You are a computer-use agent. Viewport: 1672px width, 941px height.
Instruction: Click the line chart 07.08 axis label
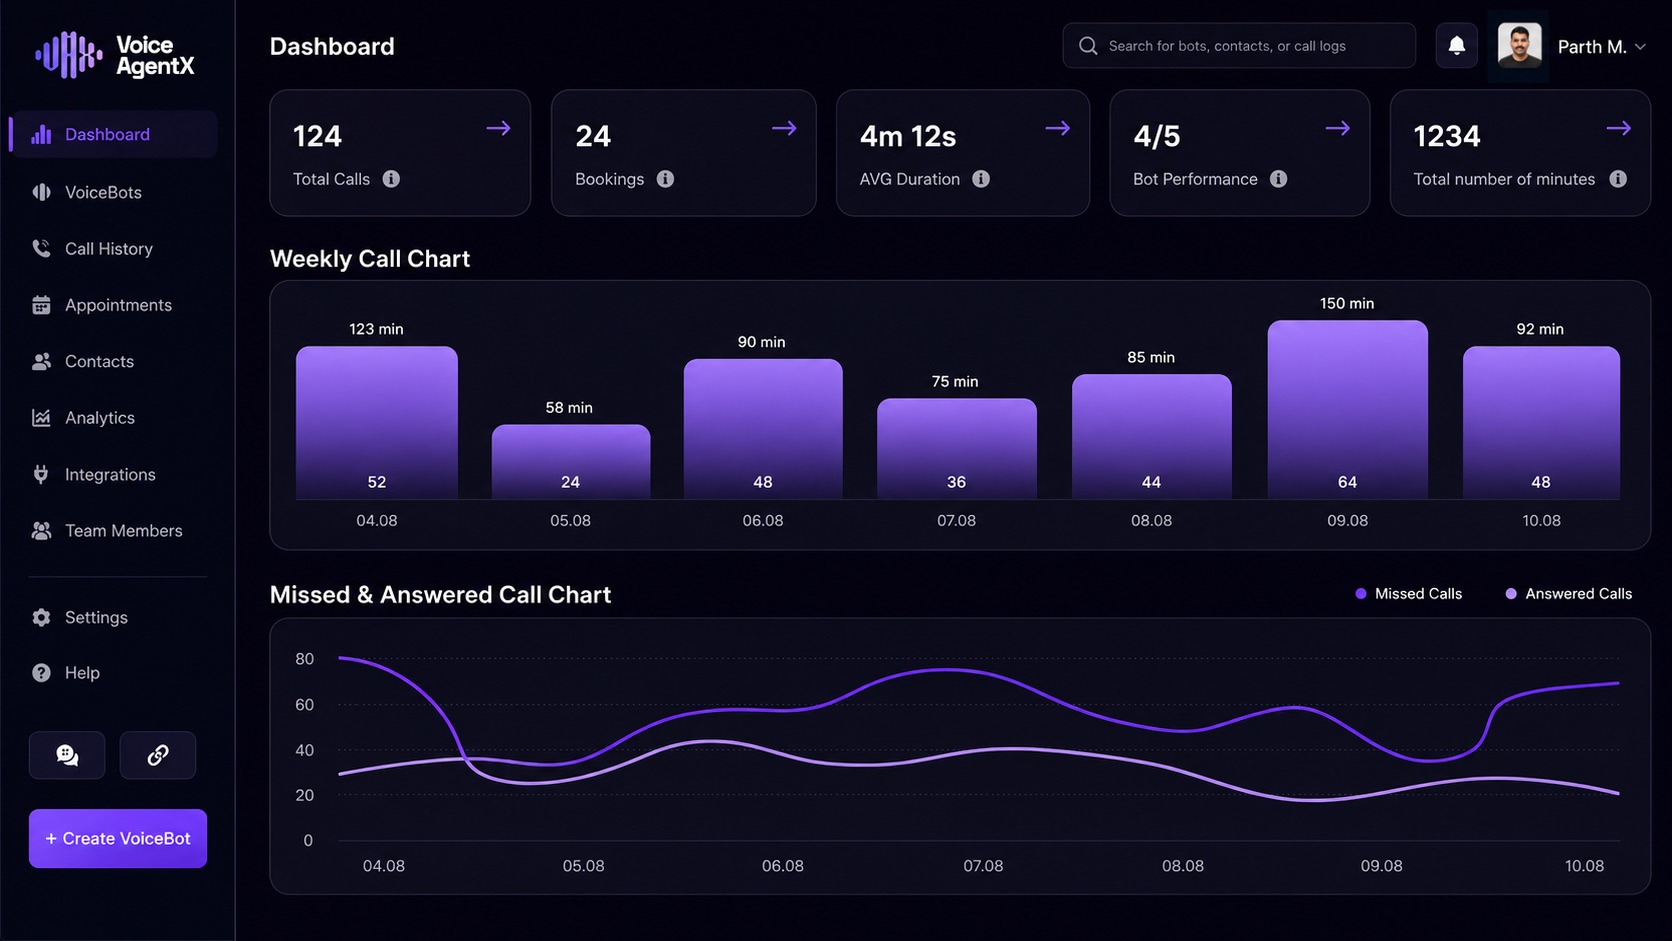tap(983, 866)
